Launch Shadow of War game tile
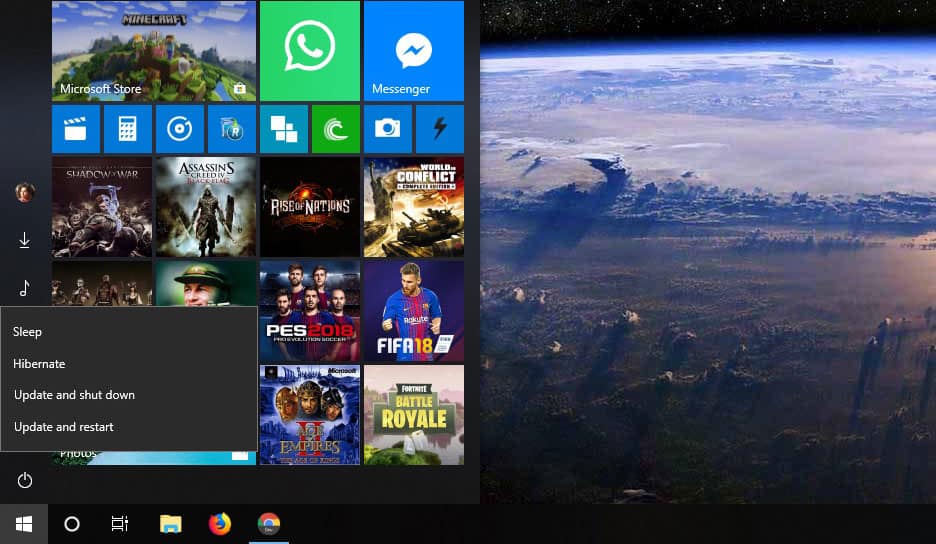936x544 pixels. [102, 207]
